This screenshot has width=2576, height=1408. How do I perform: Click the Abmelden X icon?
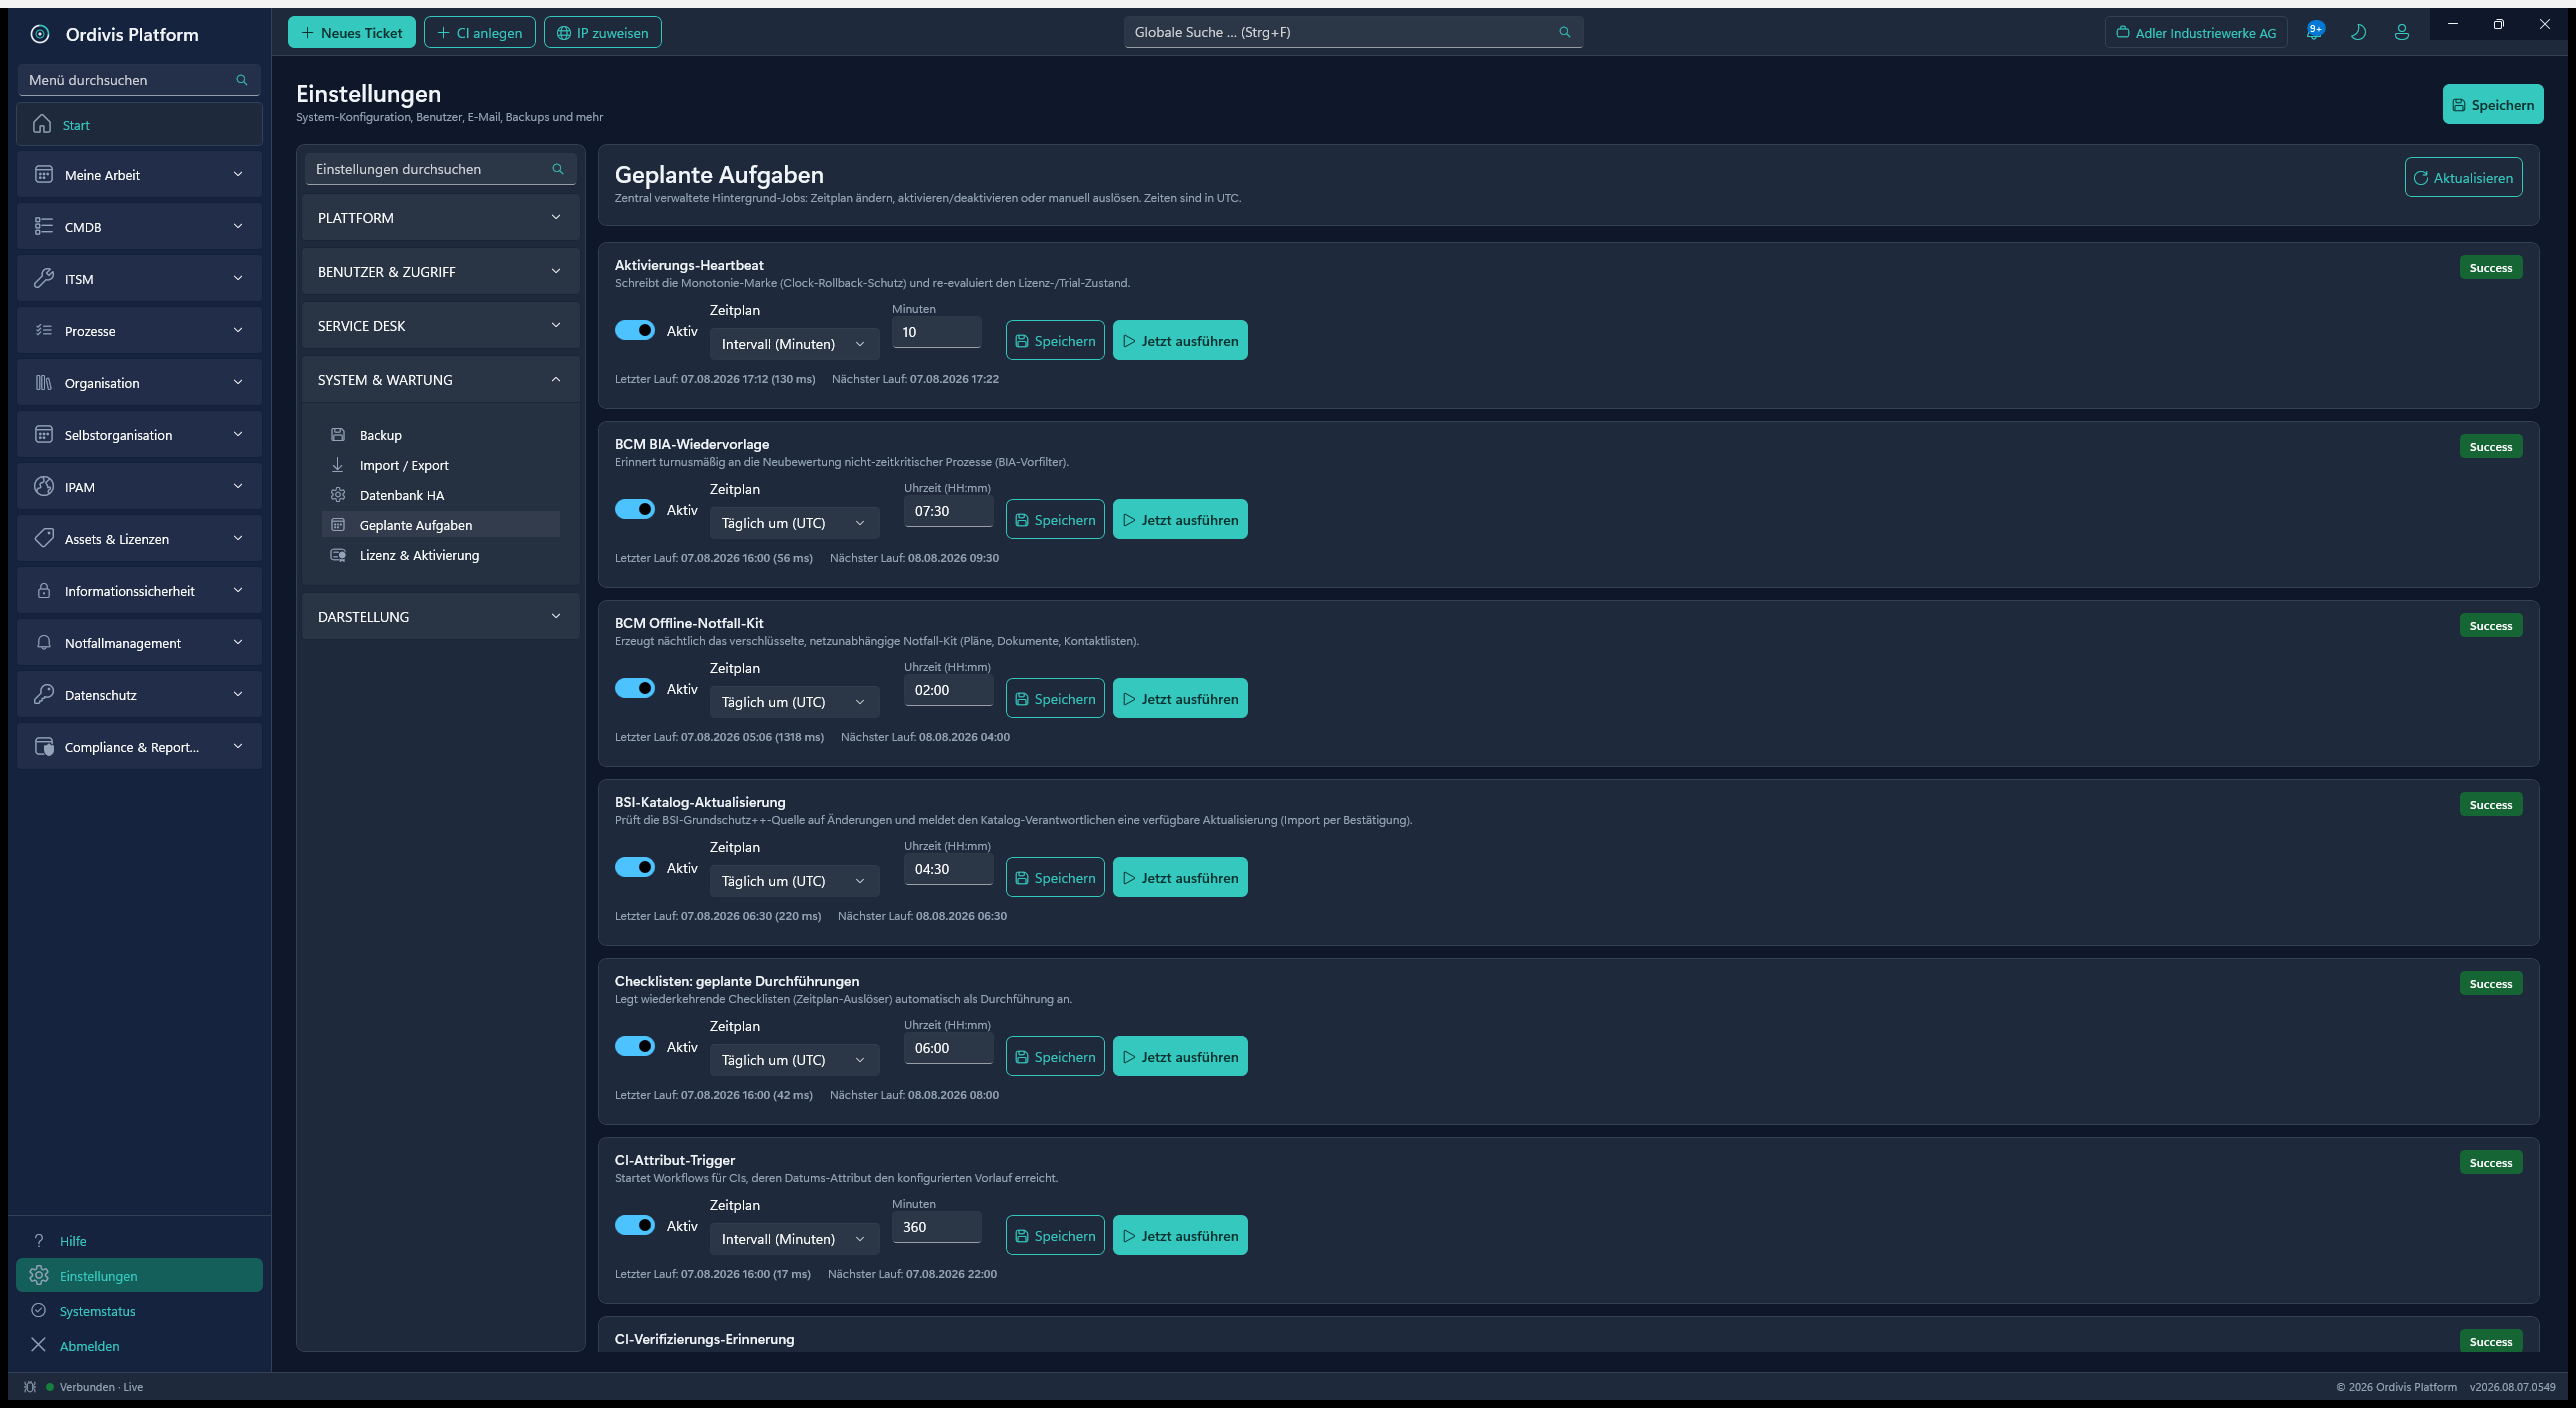[39, 1345]
